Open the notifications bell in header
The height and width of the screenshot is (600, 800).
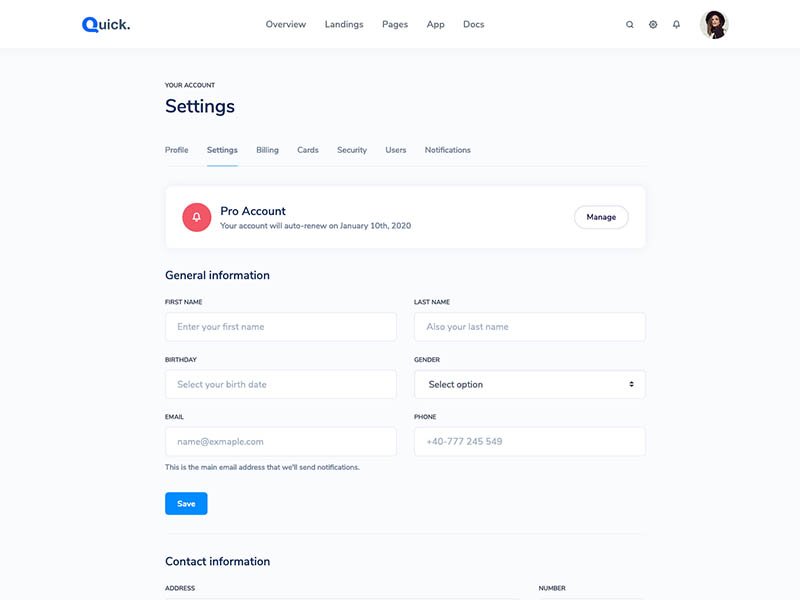pyautogui.click(x=676, y=25)
